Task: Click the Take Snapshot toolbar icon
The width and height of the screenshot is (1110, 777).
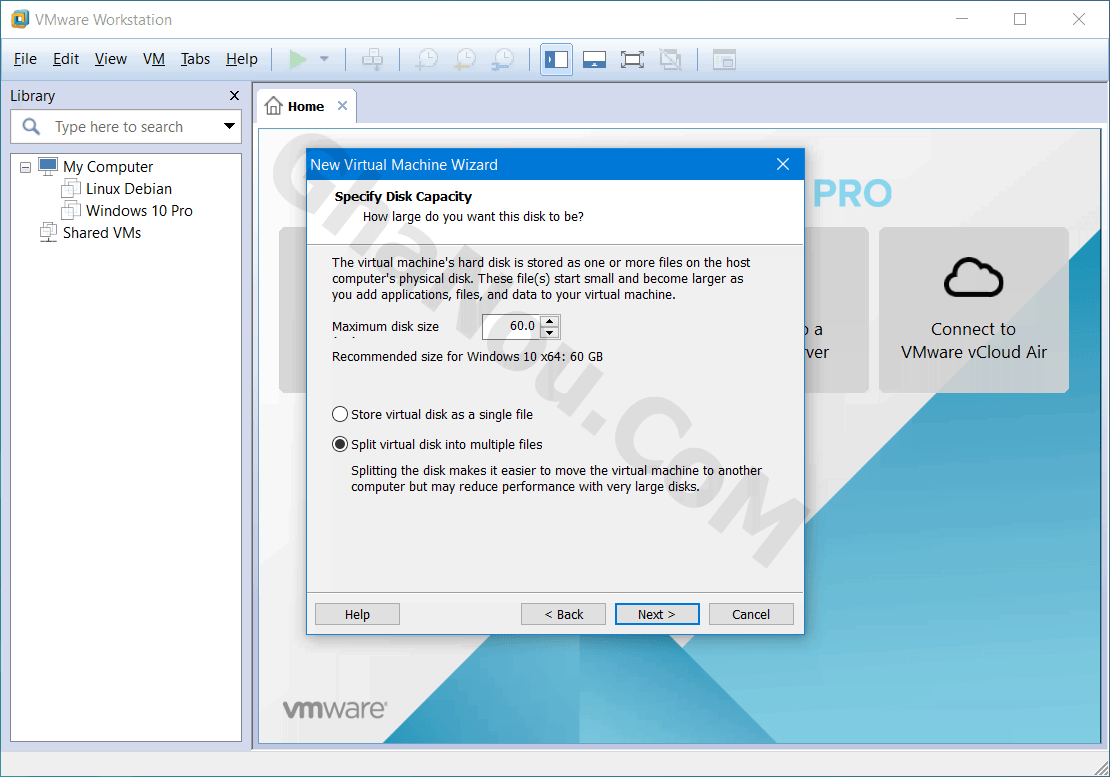Action: 426,59
